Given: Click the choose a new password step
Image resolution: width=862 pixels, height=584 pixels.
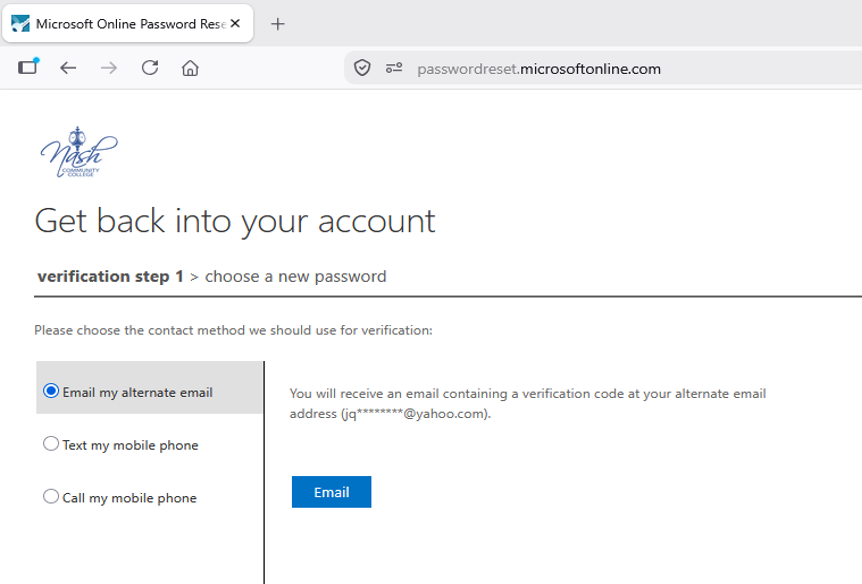Looking at the screenshot, I should pos(296,276).
